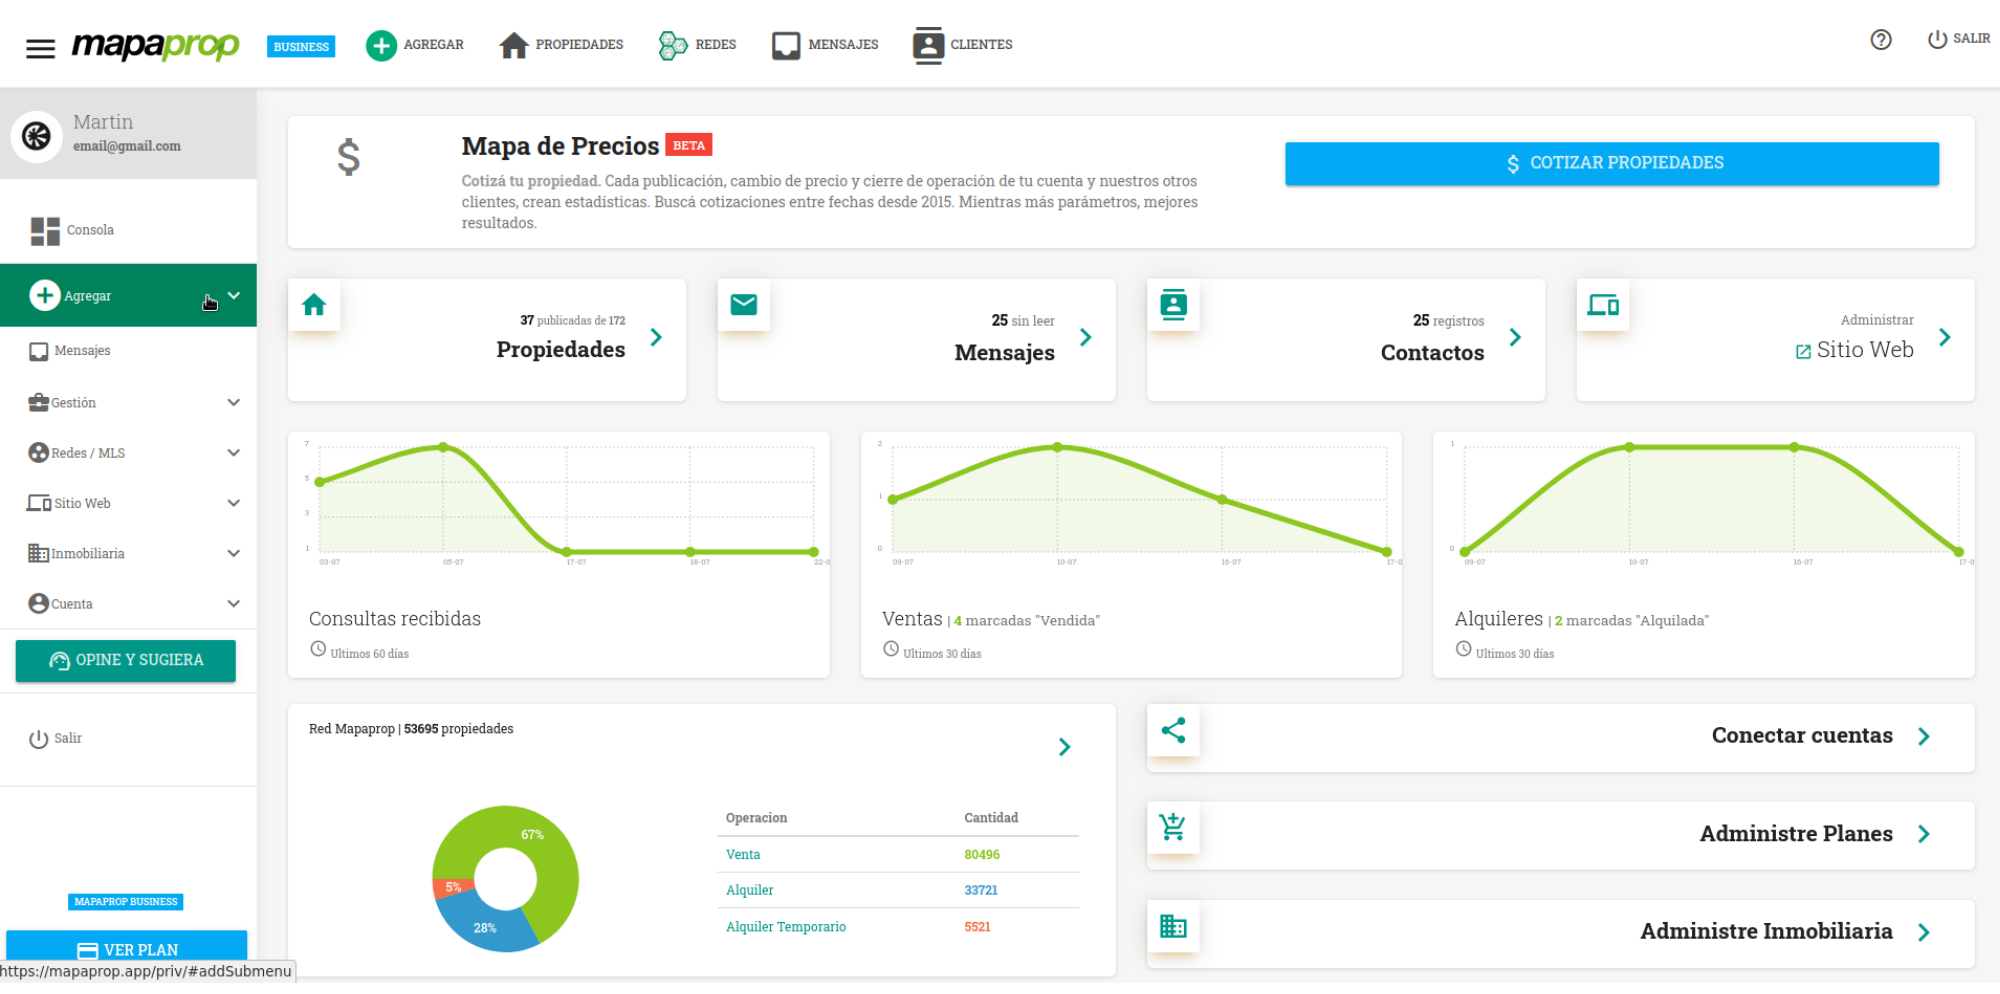Click the envelope icon on Mensajes card

[744, 304]
